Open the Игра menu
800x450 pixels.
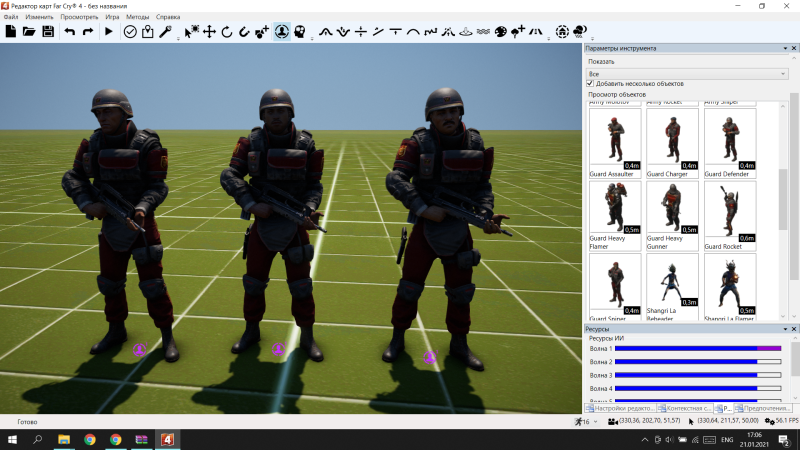pyautogui.click(x=112, y=17)
